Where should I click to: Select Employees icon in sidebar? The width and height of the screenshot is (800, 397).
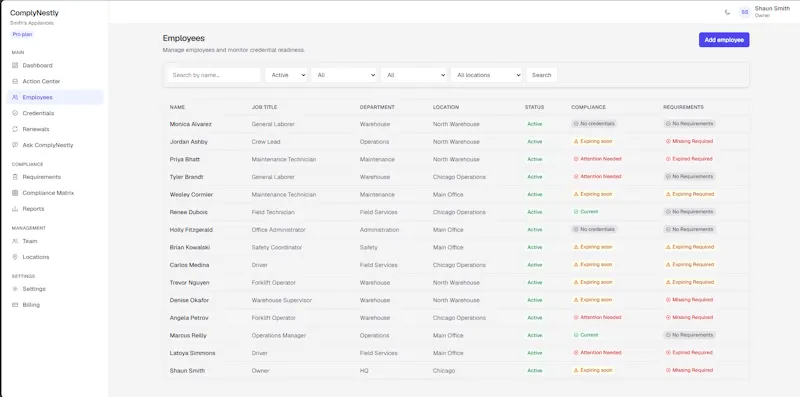click(15, 97)
